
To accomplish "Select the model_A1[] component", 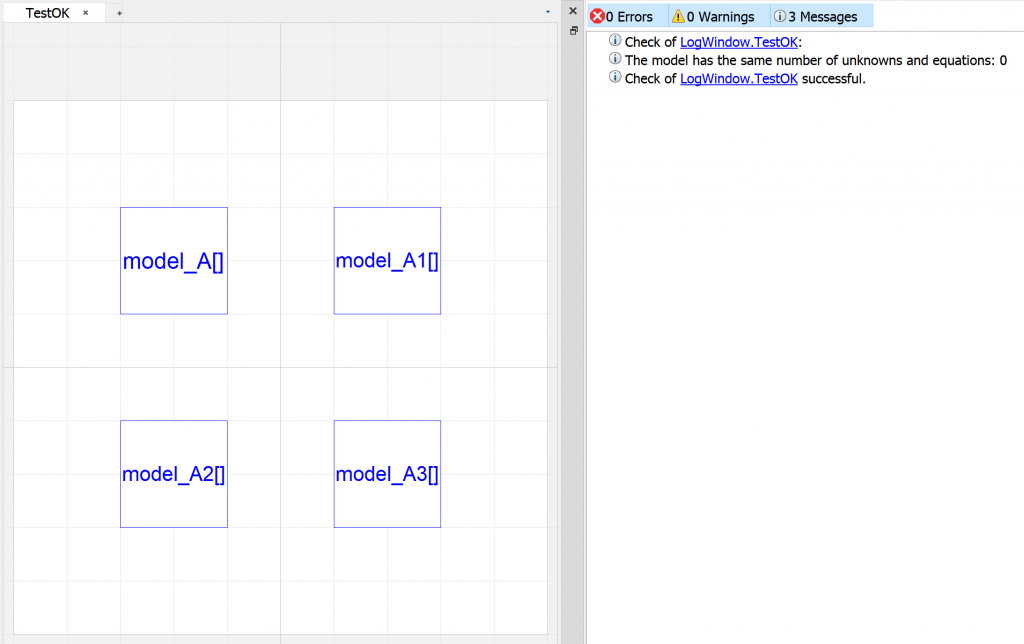I will (387, 261).
